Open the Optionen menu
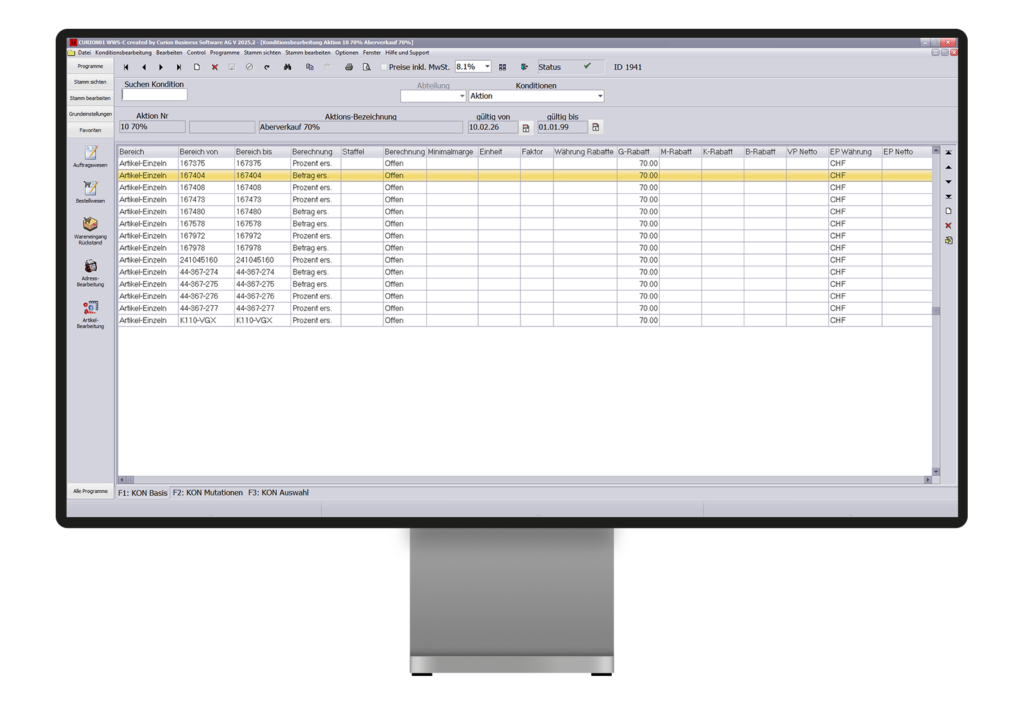1024x704 pixels. [x=346, y=53]
